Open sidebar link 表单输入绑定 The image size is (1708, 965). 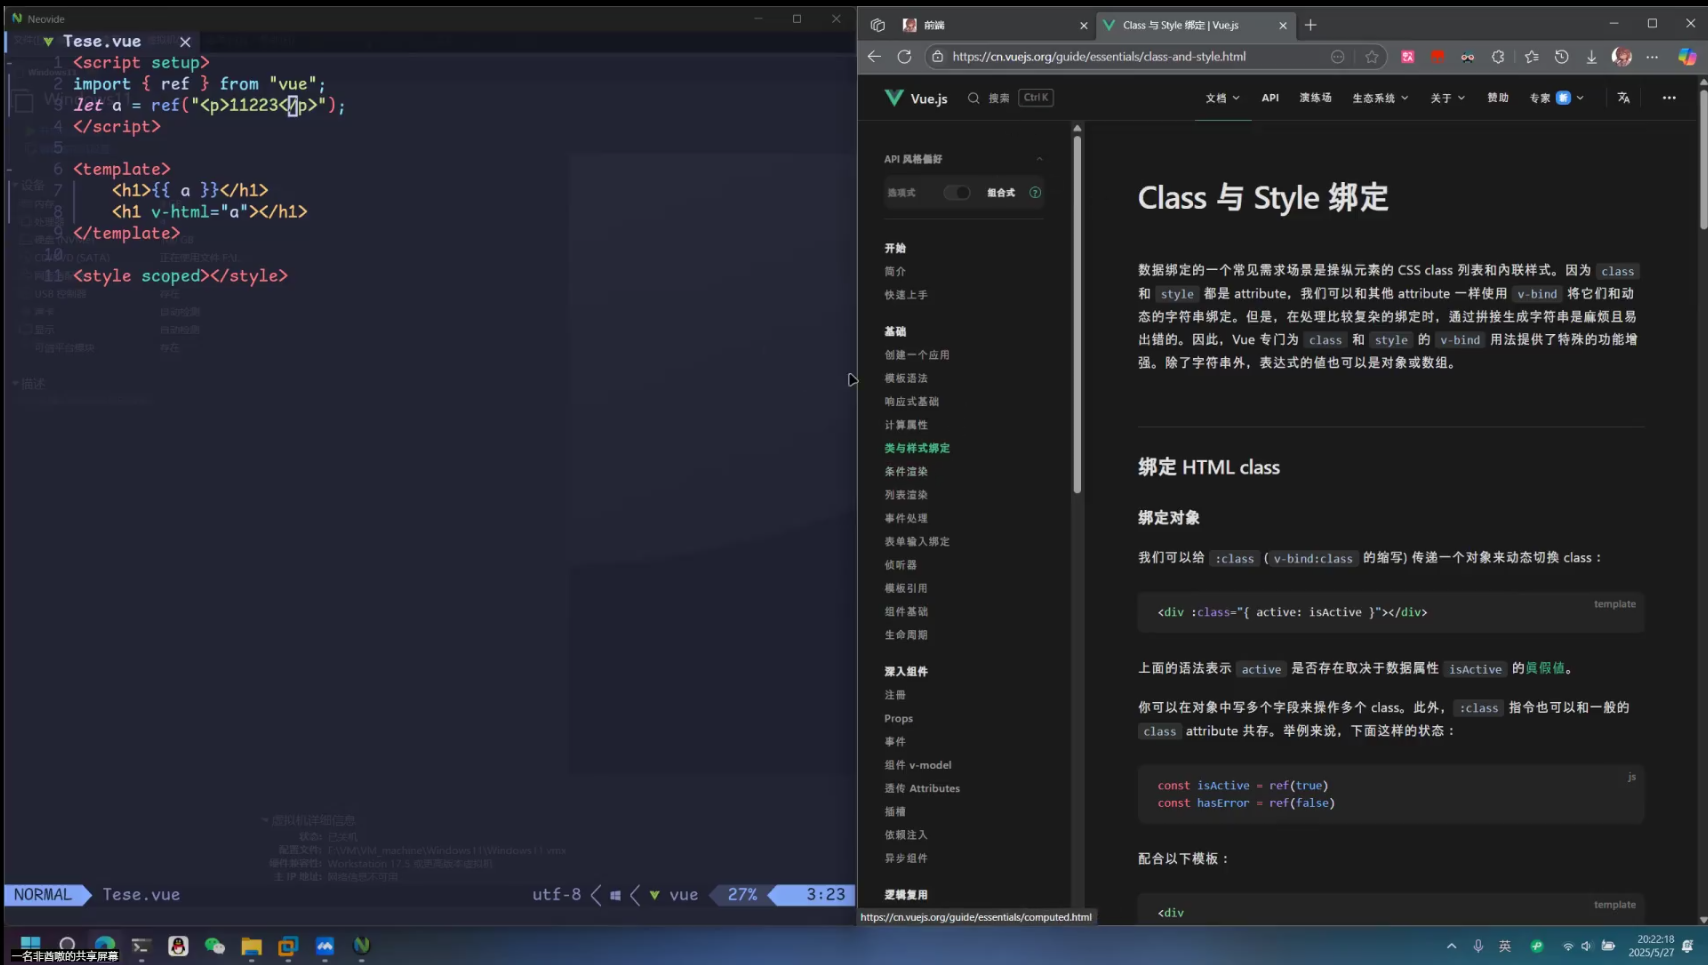pyautogui.click(x=917, y=542)
